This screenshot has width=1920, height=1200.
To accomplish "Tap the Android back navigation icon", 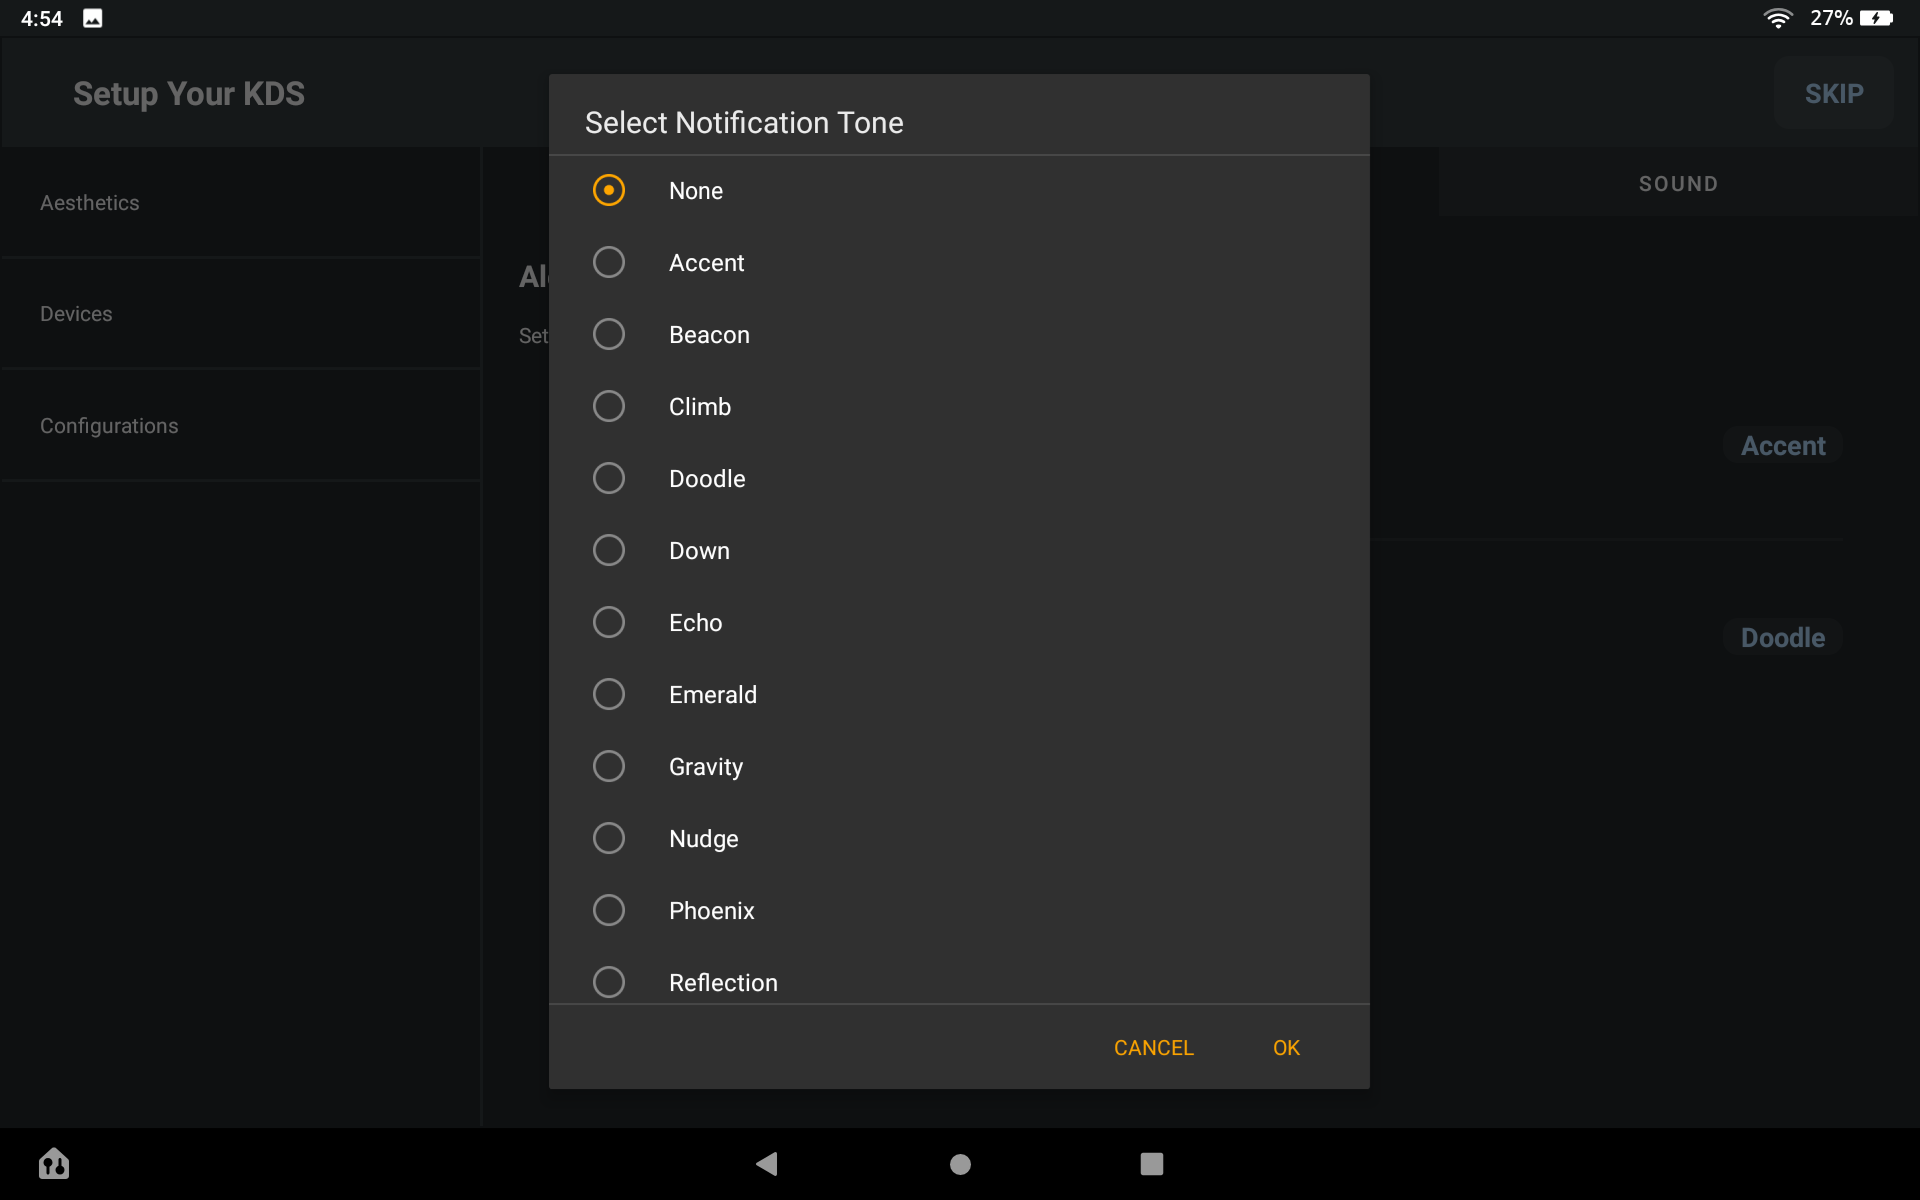I will click(x=766, y=1163).
